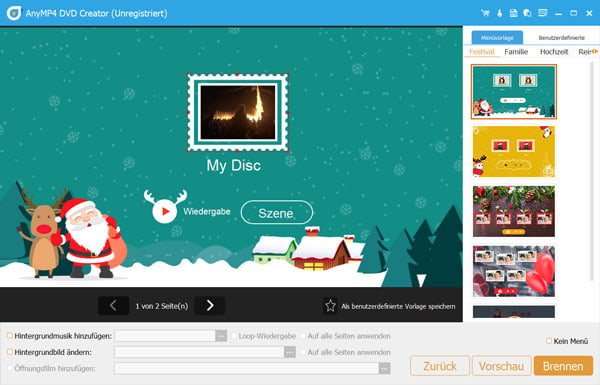600x385 pixels.
Task: Check the Kein Menü option
Action: click(x=549, y=341)
